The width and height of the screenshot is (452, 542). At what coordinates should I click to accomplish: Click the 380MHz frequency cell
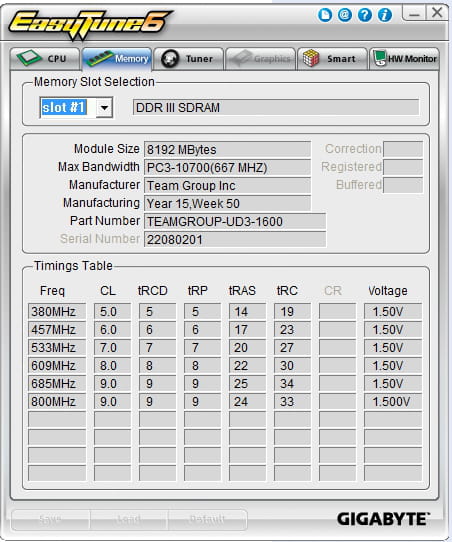(x=57, y=311)
